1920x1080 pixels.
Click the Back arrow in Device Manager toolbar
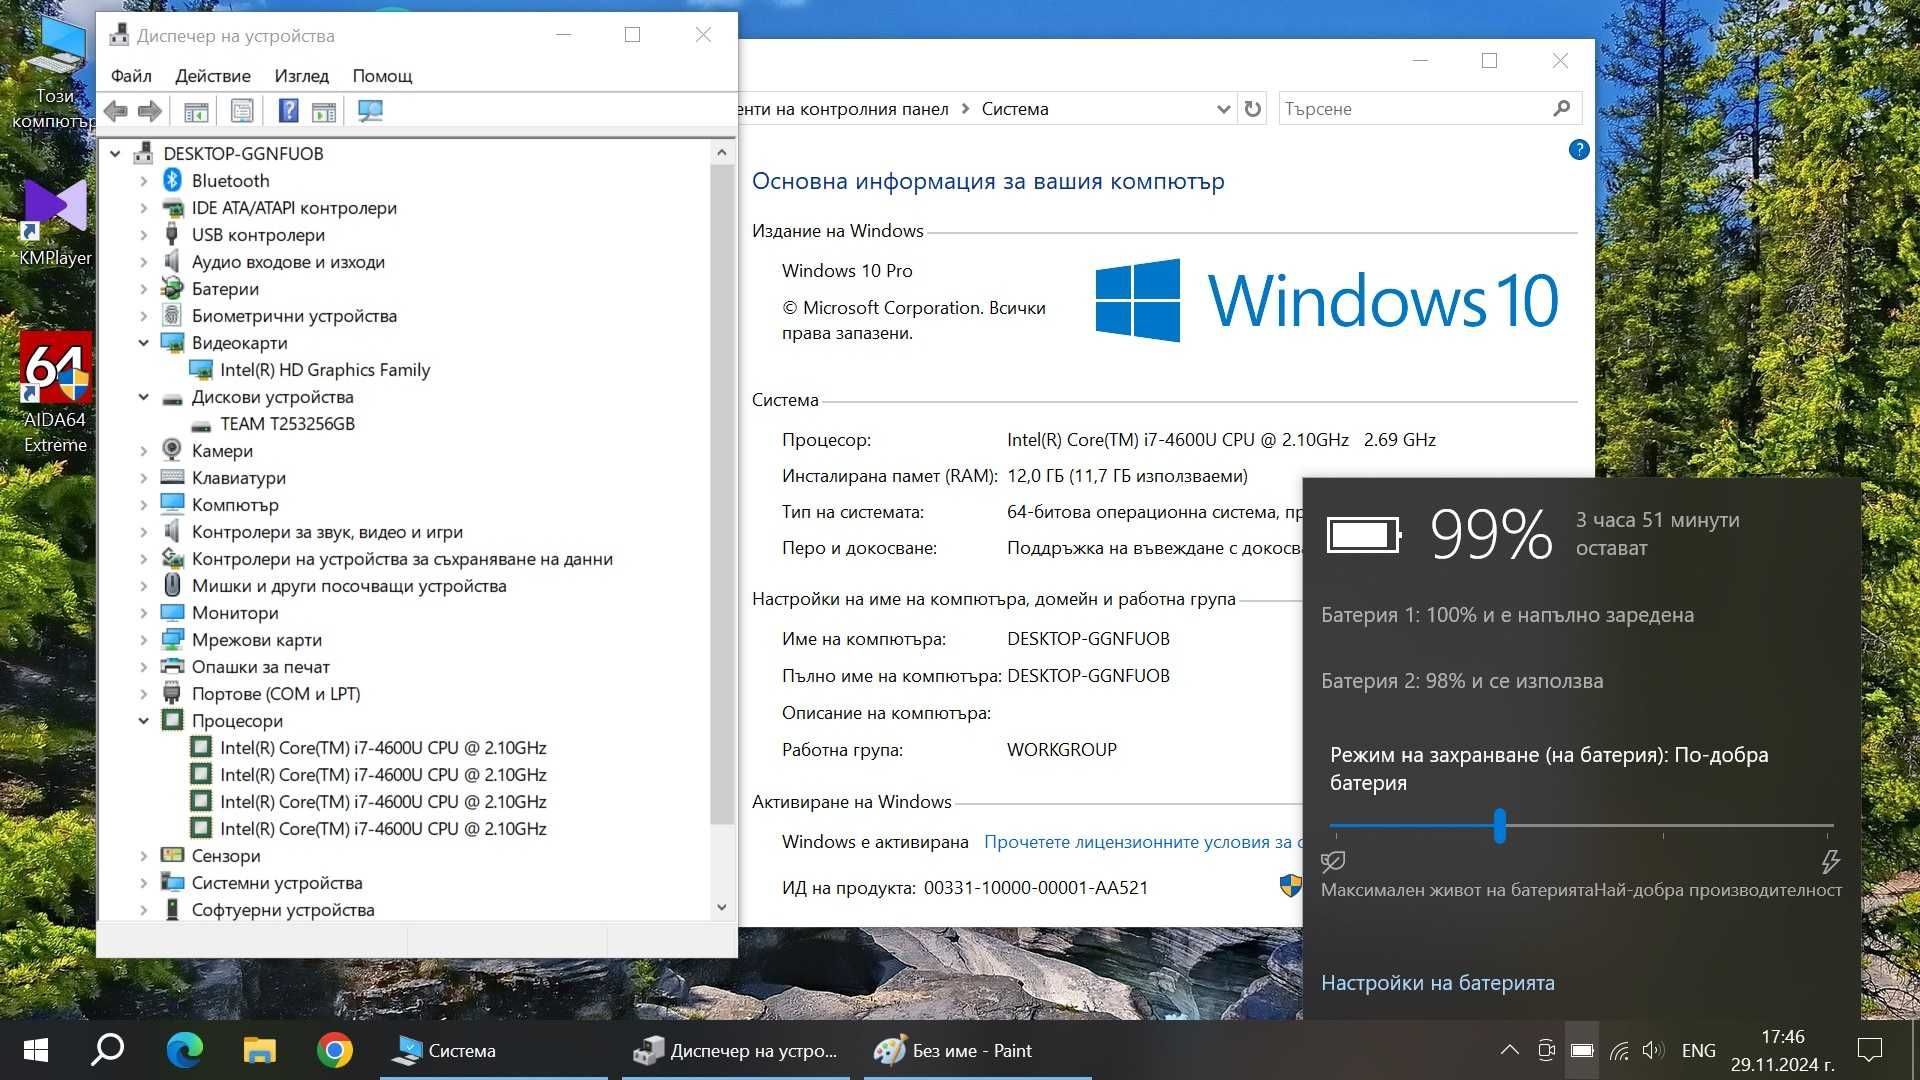116,111
